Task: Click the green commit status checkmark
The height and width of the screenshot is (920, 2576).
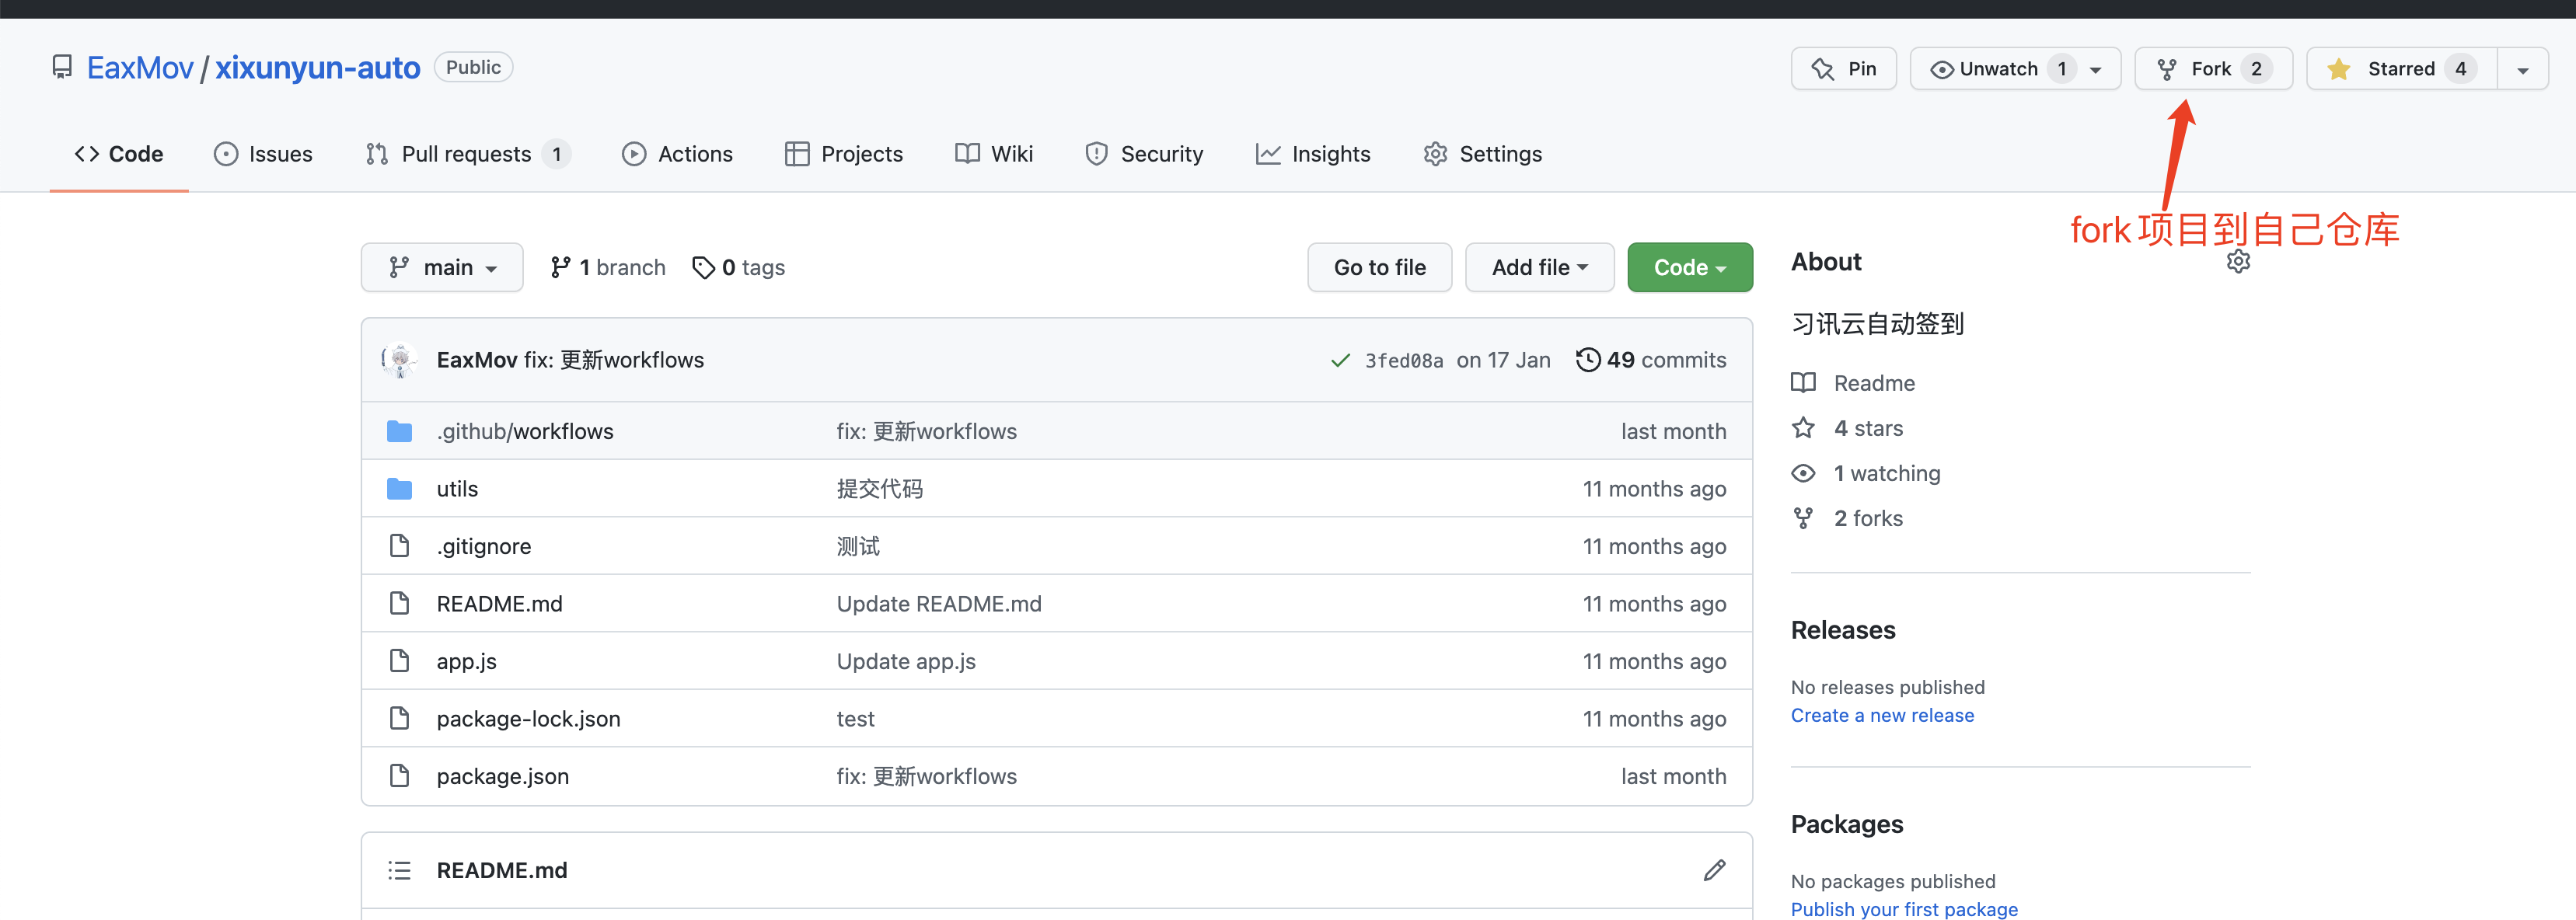Action: (x=1340, y=360)
